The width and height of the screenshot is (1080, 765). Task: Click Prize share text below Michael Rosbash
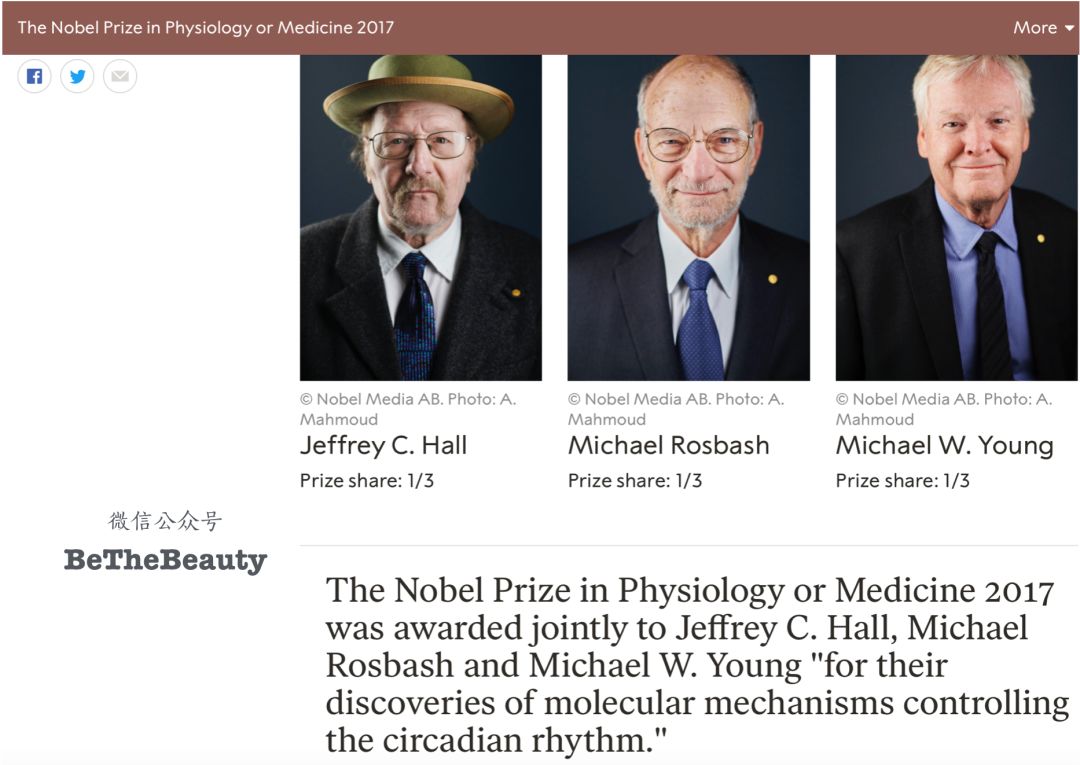click(x=634, y=481)
